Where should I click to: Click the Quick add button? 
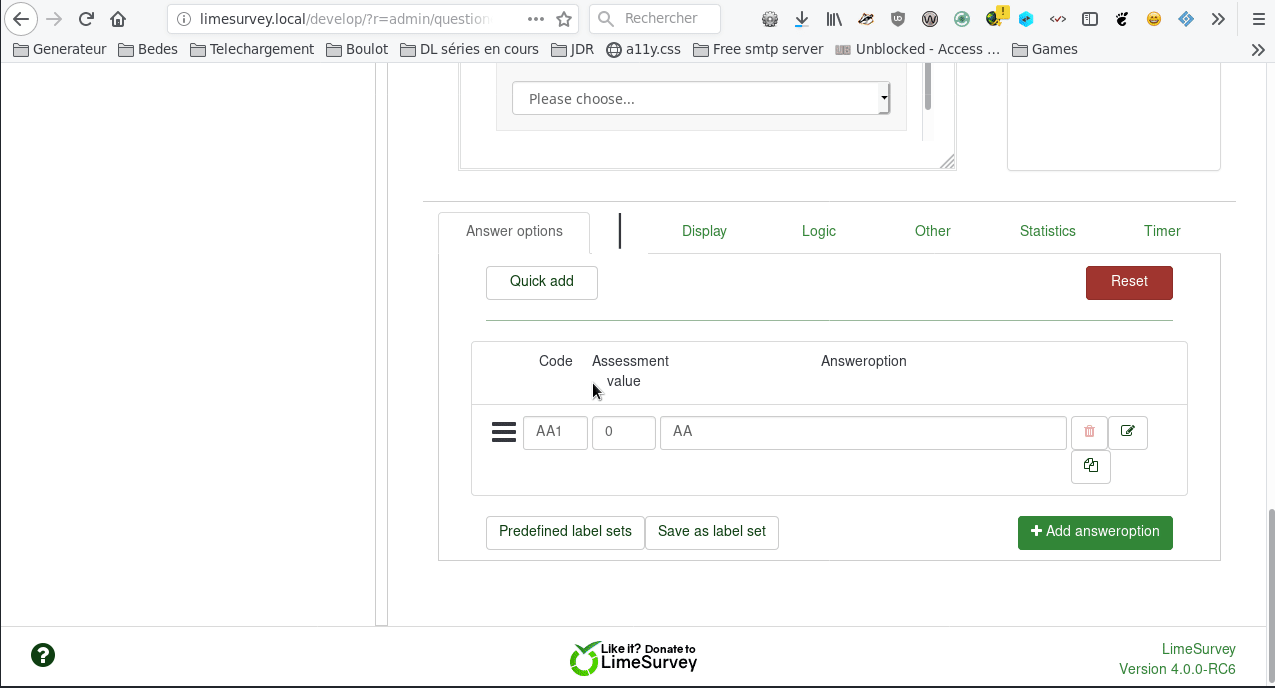541,282
